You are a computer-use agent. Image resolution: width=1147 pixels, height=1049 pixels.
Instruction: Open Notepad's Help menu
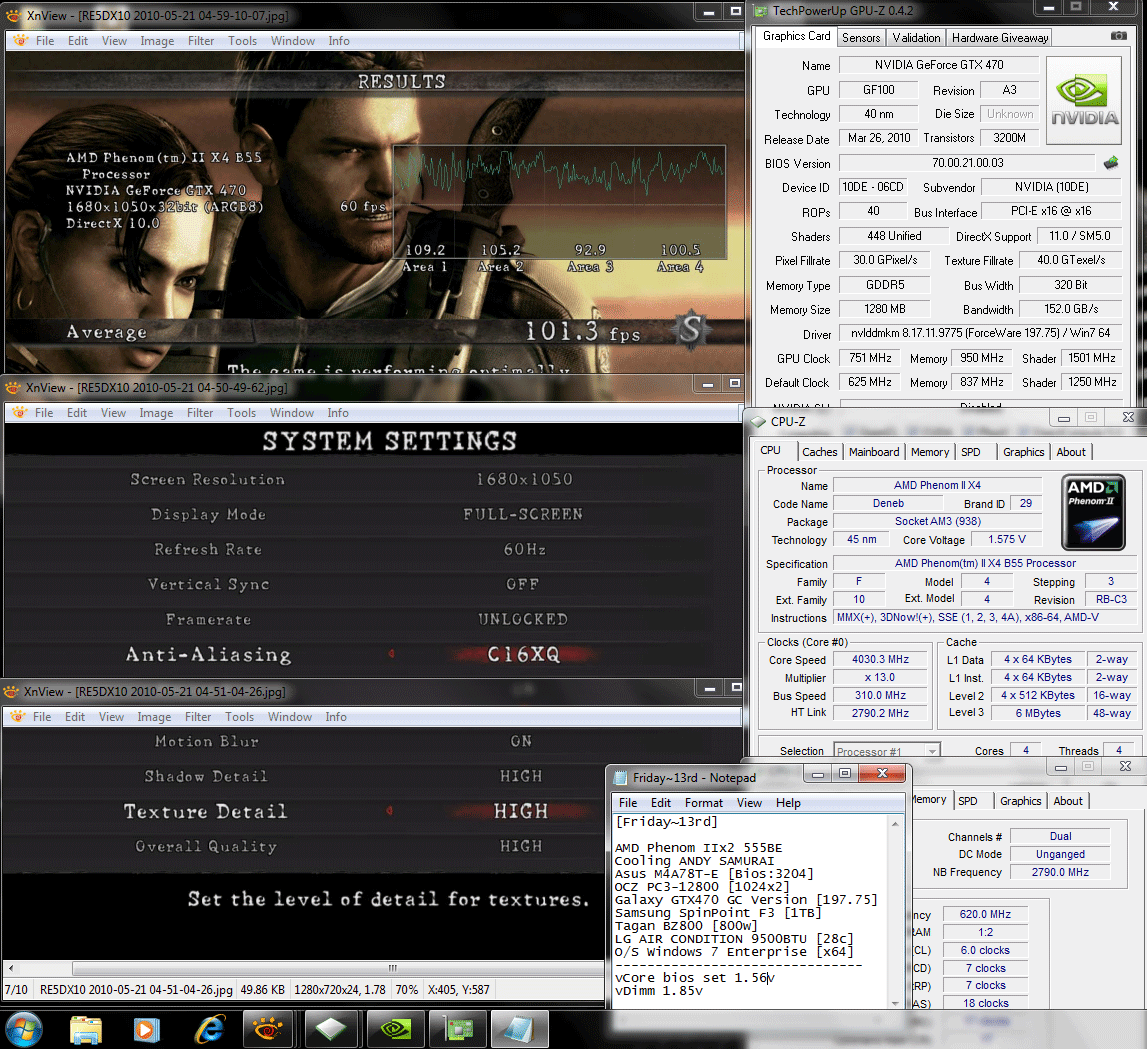coord(788,802)
